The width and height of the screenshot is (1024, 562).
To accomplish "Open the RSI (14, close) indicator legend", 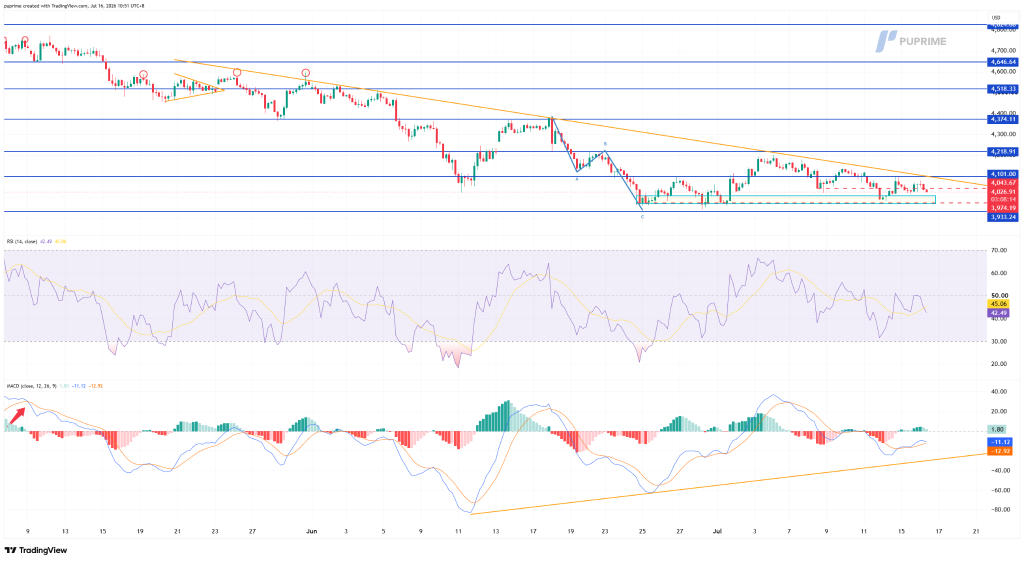I will tap(22, 242).
